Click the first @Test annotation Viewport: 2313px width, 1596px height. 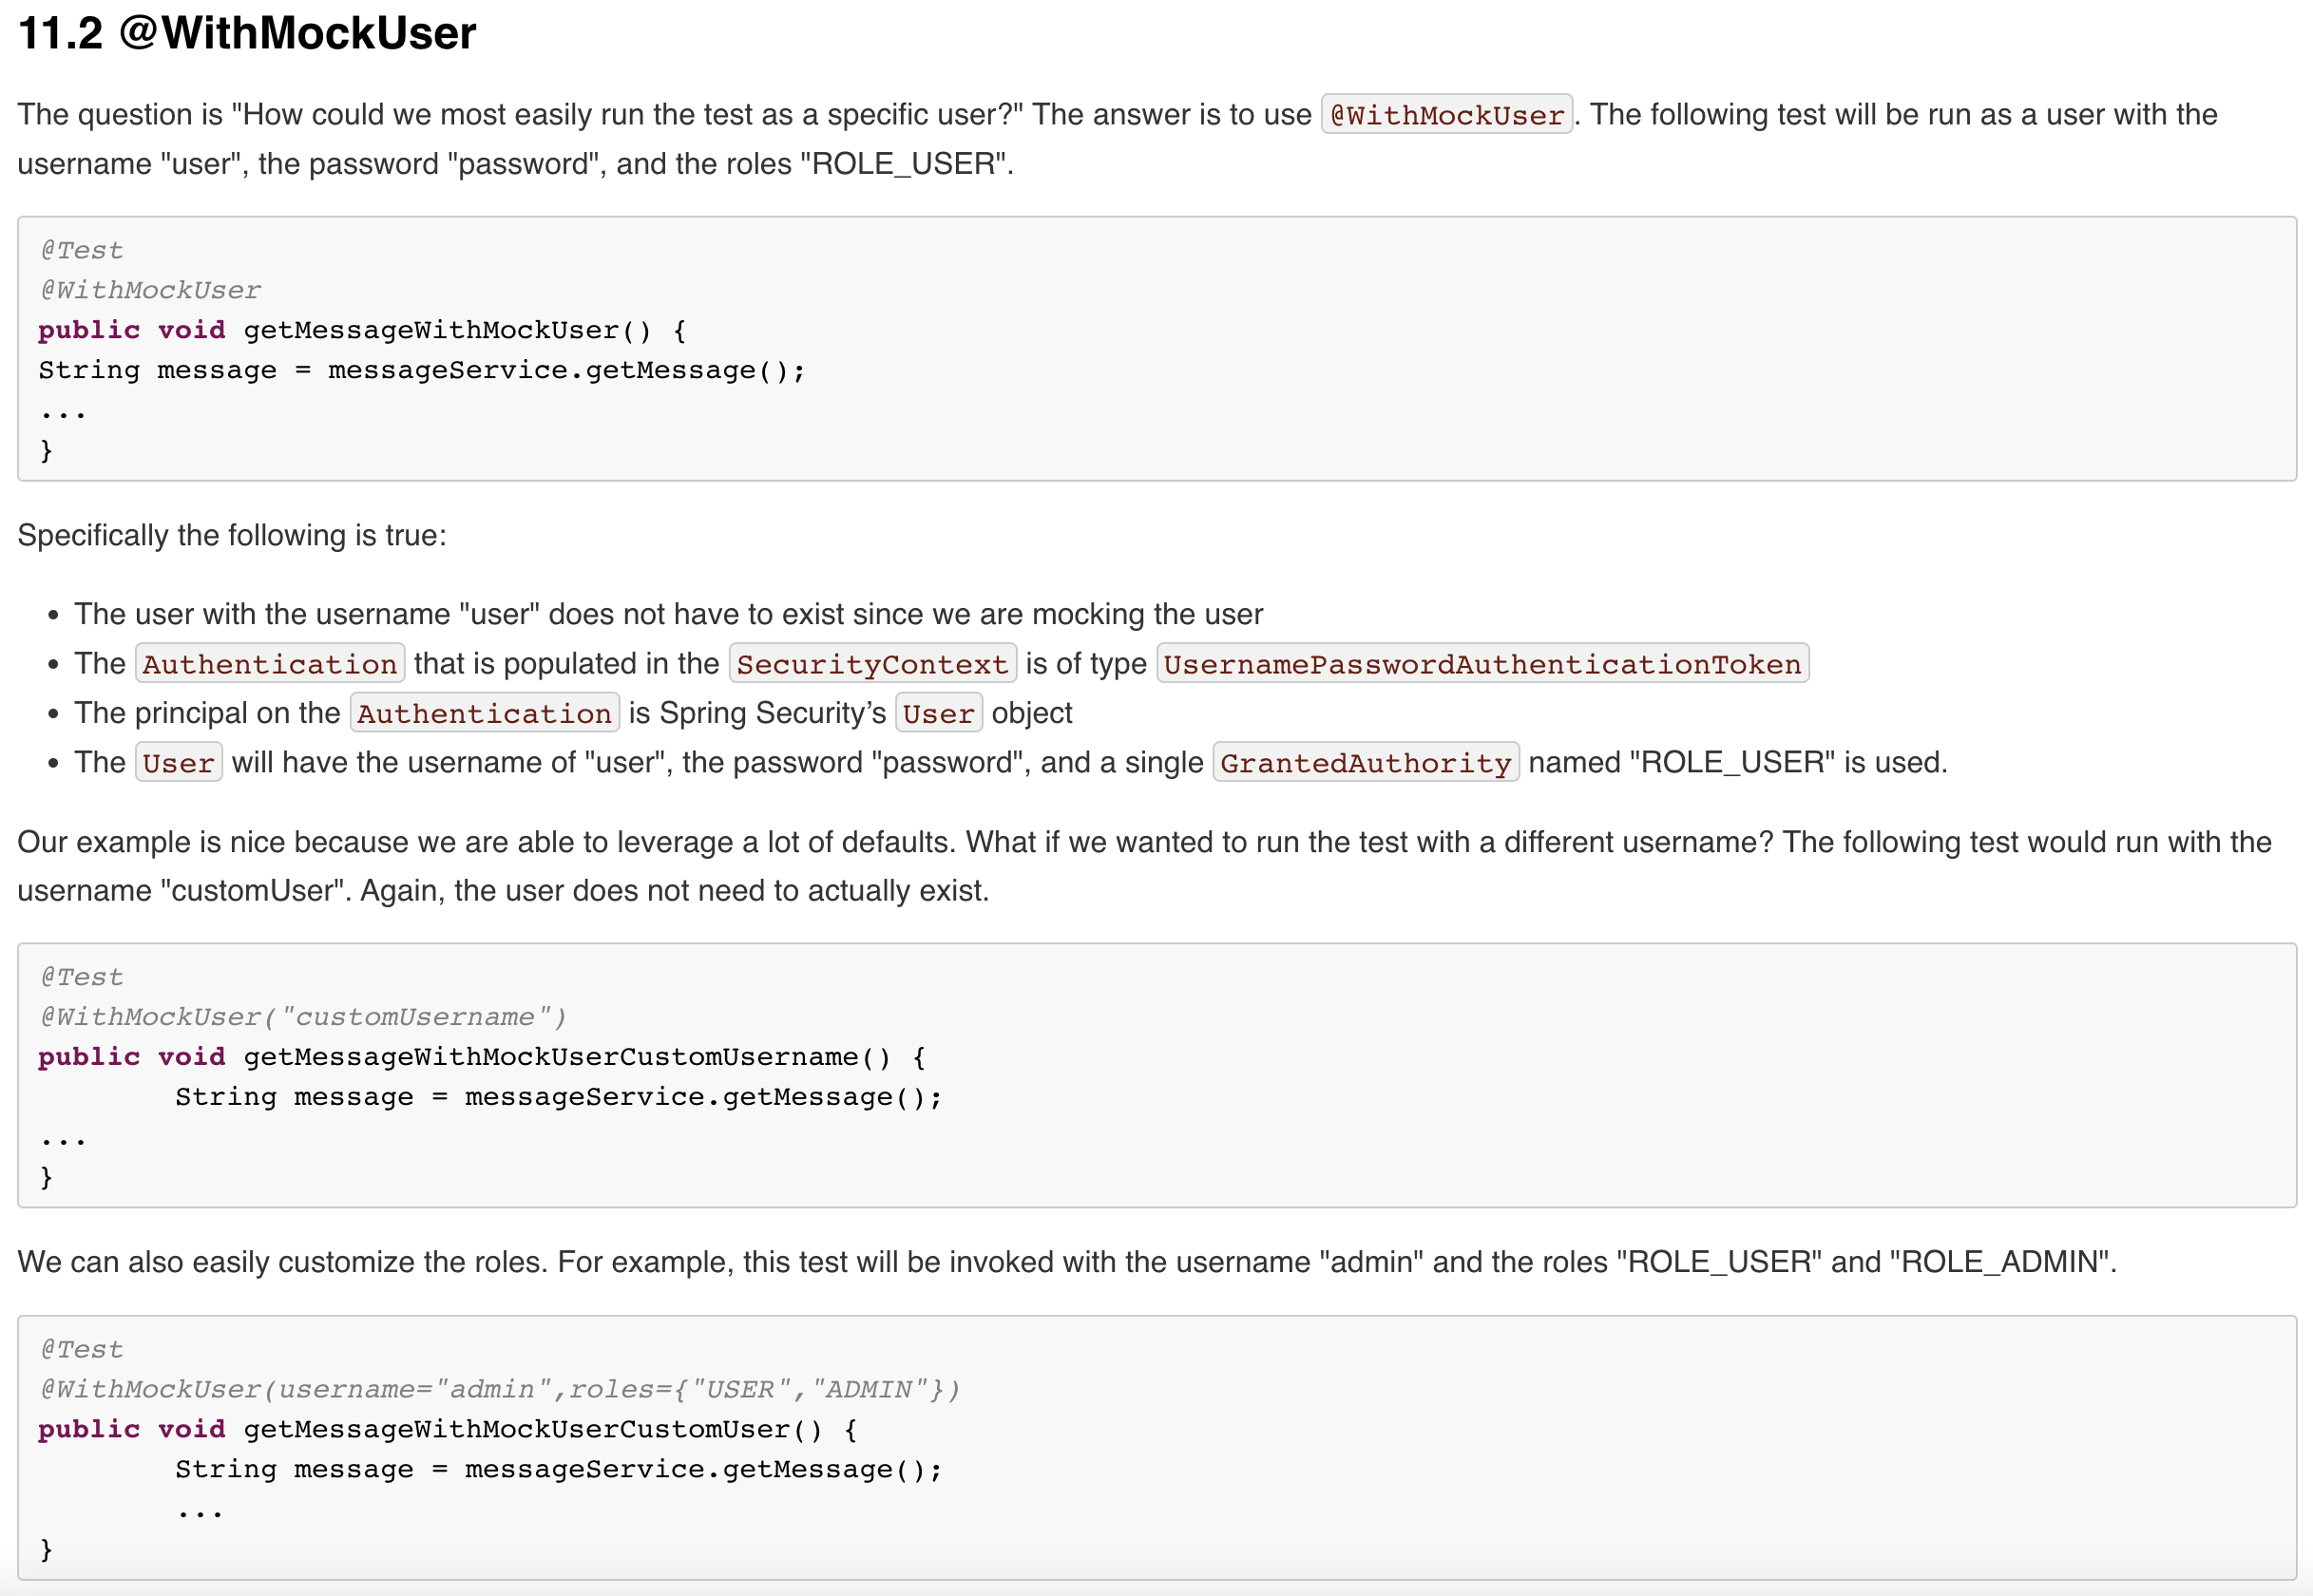[82, 250]
